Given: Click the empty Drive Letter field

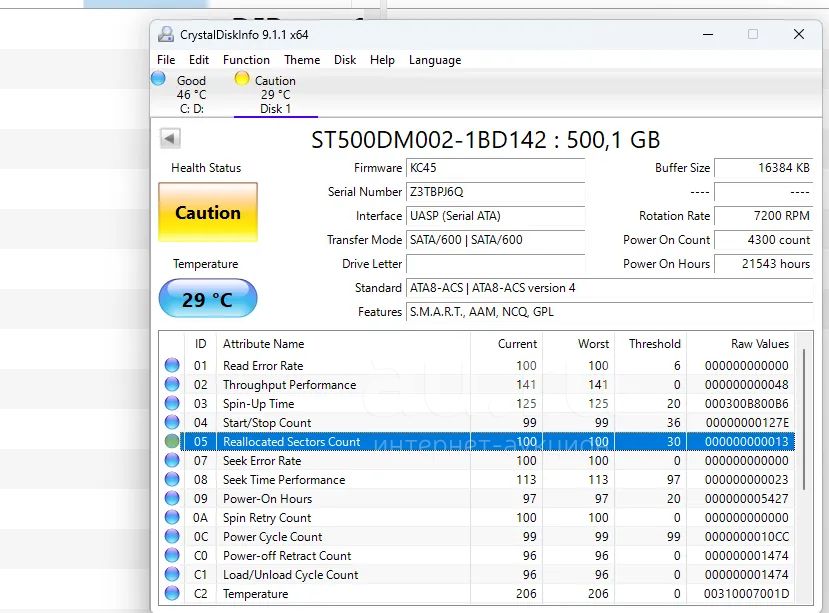Looking at the screenshot, I should point(495,263).
